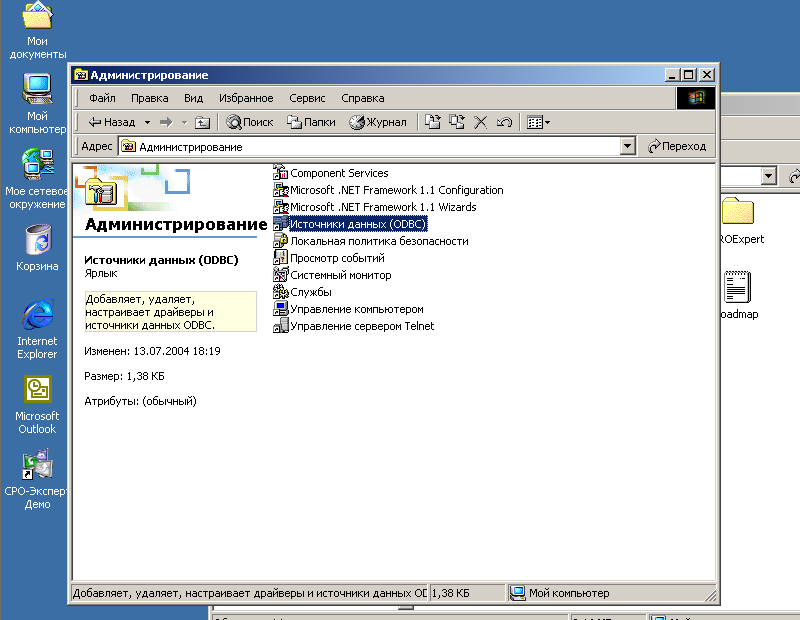Viewport: 800px width, 620px height.
Task: Select the Системный монитор icon
Action: click(281, 275)
